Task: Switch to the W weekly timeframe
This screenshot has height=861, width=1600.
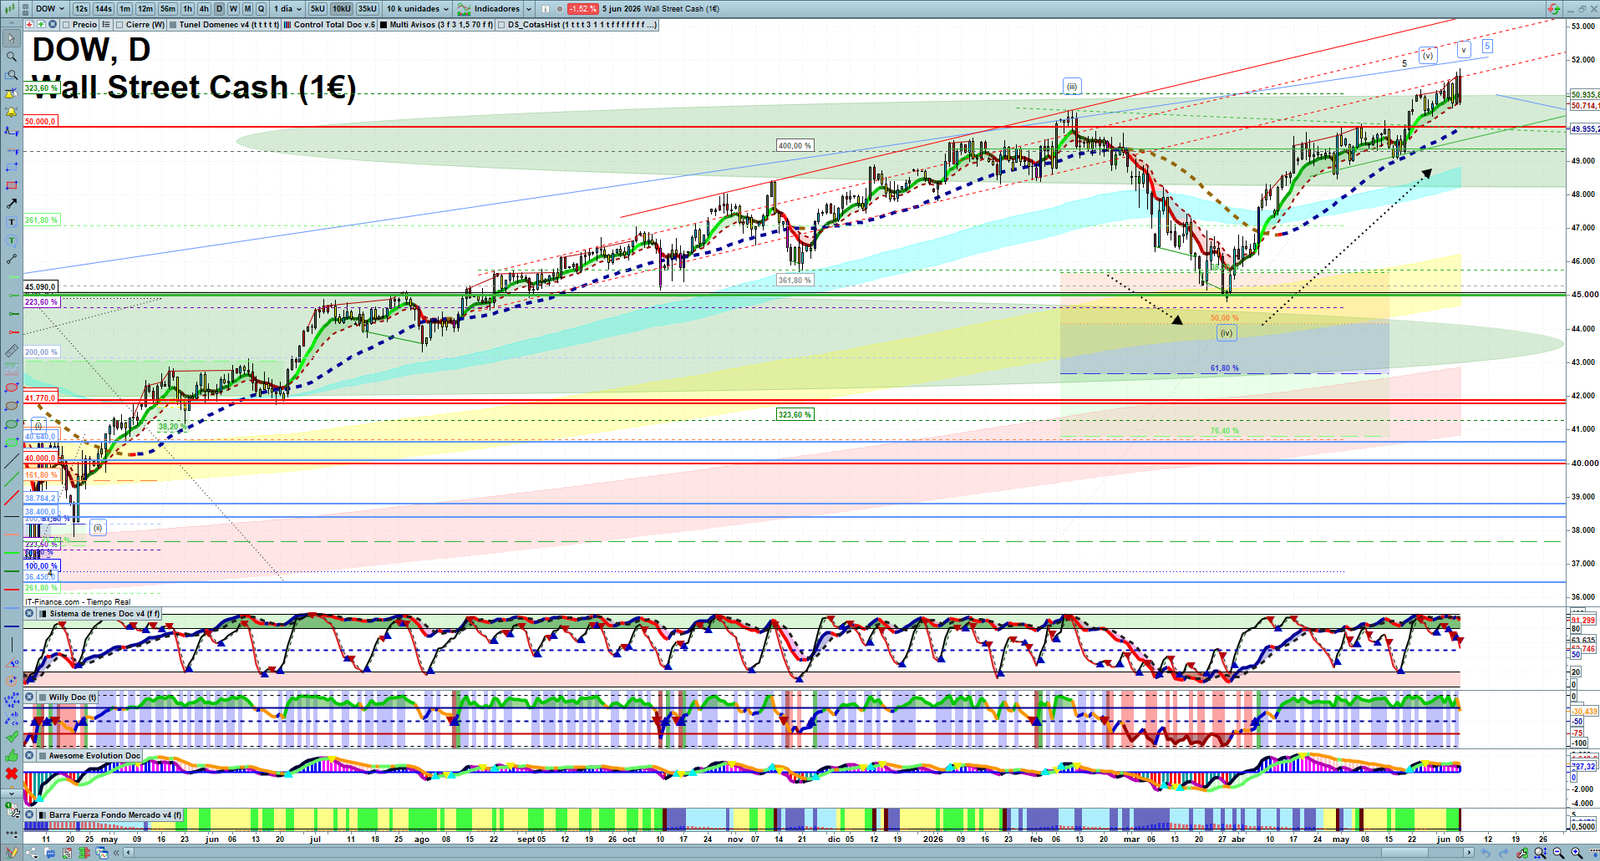Action: click(x=233, y=9)
